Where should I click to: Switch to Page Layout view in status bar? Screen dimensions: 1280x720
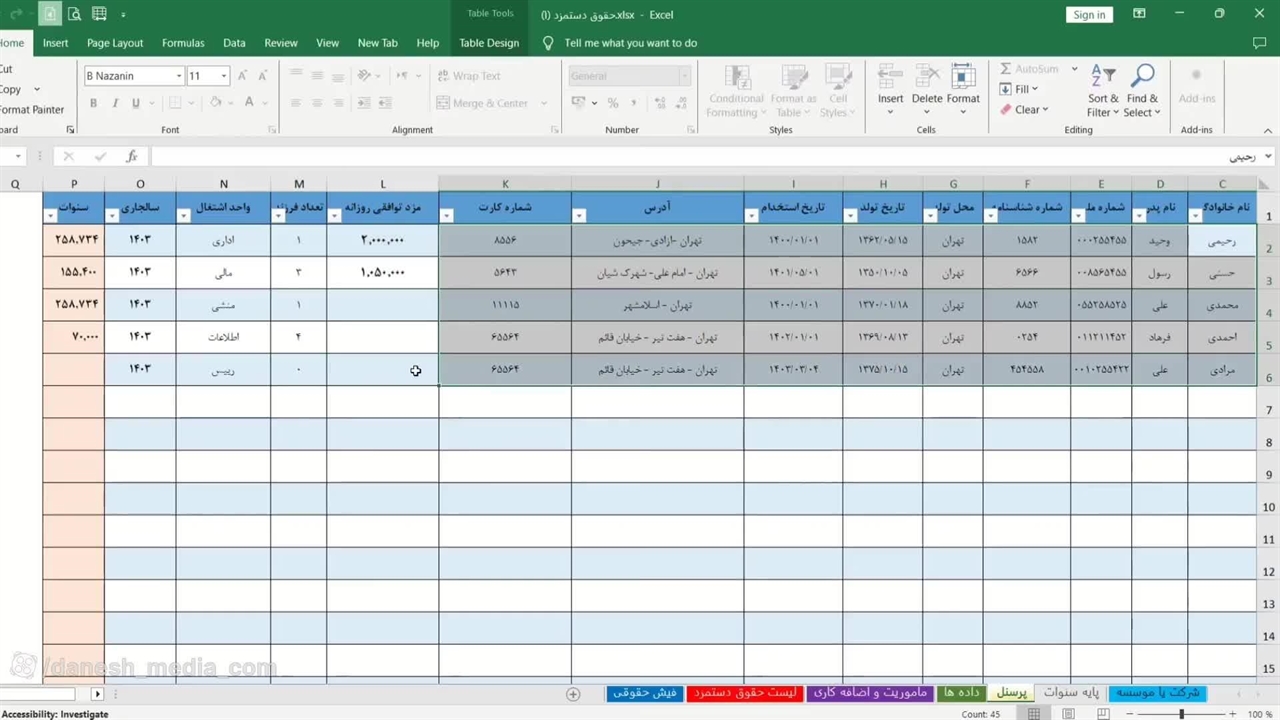(1069, 714)
